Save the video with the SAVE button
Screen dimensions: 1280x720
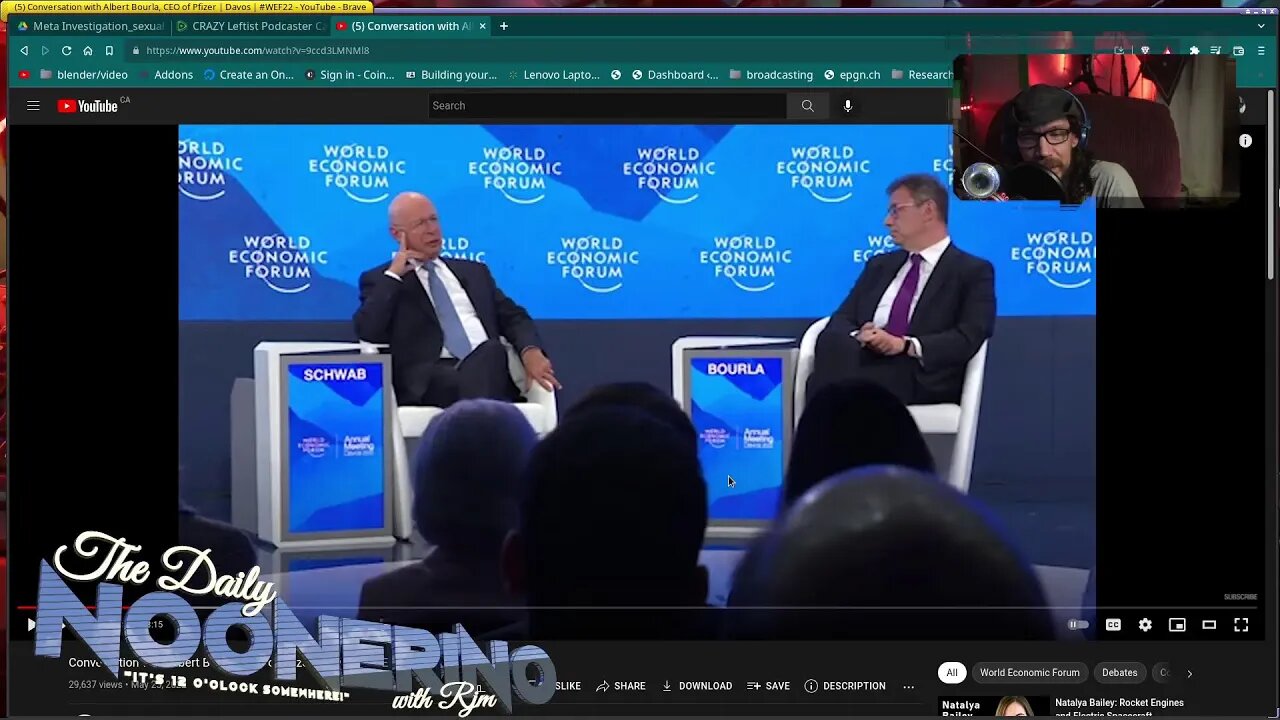click(768, 686)
